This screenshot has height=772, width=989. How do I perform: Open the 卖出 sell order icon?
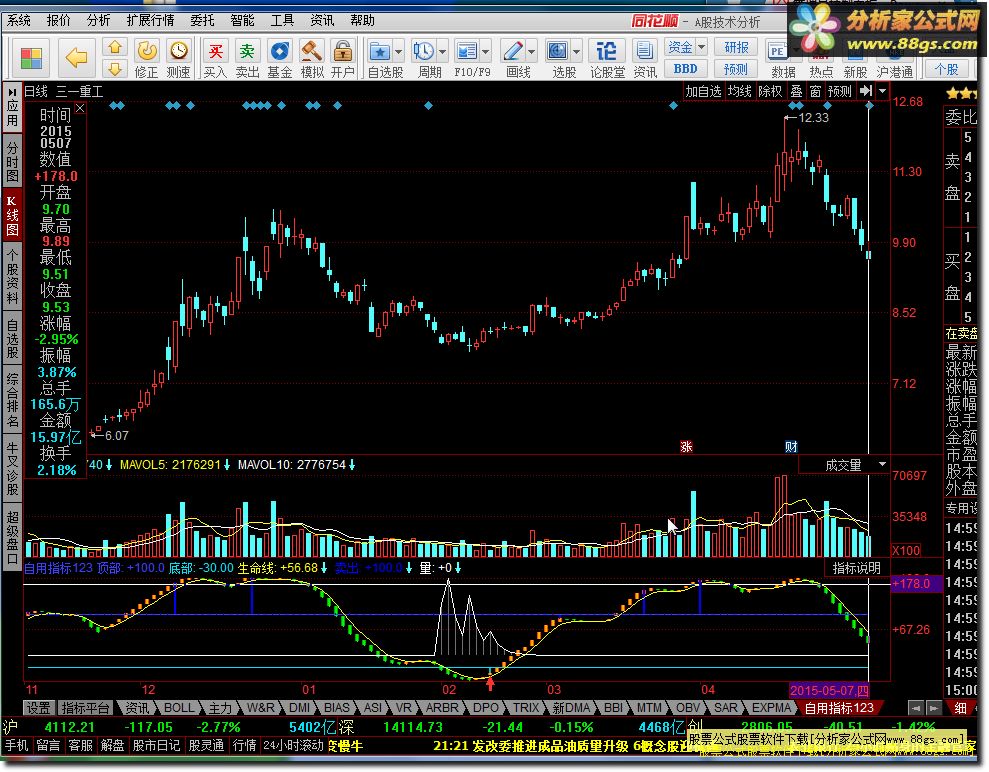(247, 59)
